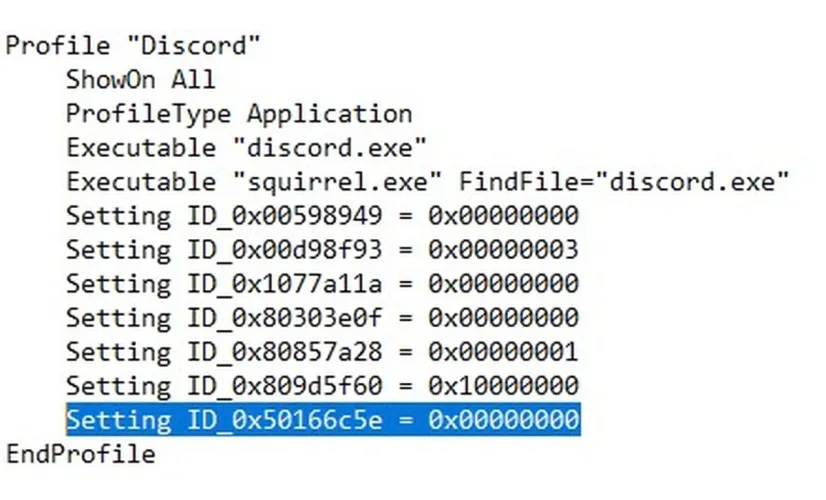Click the value 0x00000003
Viewport: 826px width, 500px height.
[x=502, y=250]
